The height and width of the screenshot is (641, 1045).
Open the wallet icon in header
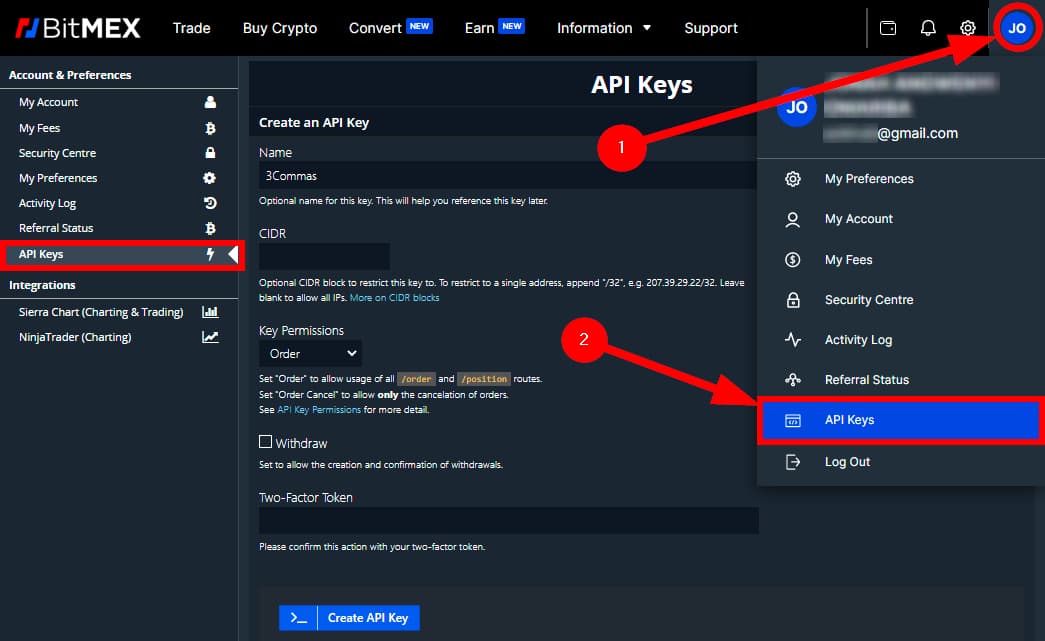888,28
